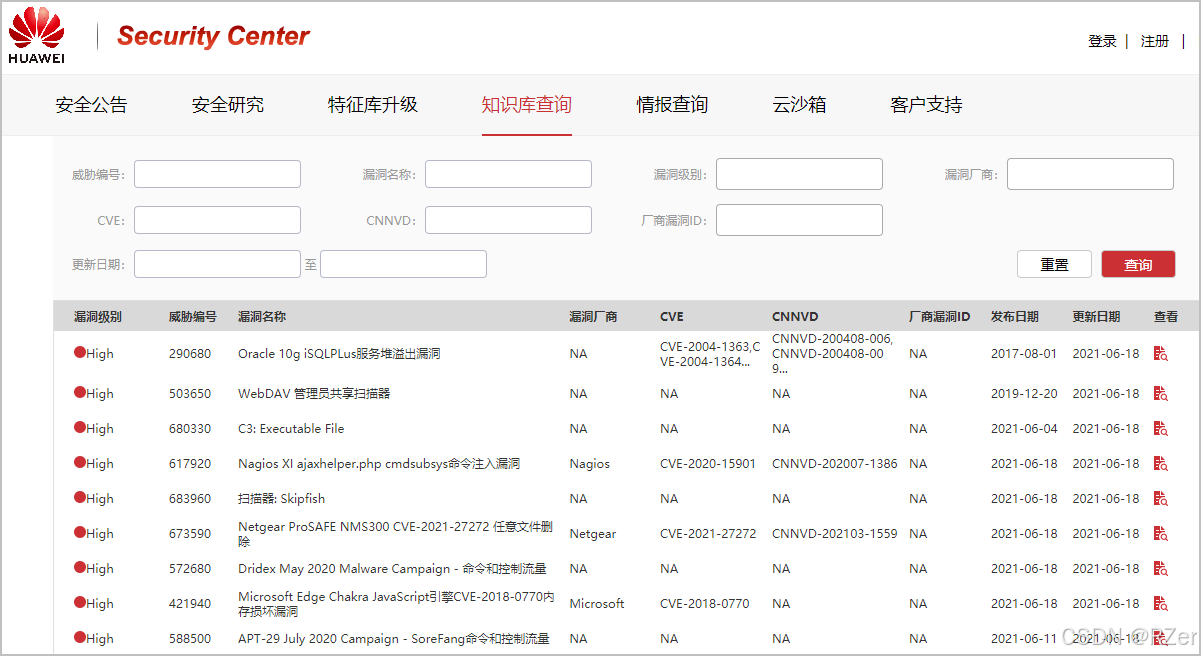
Task: Focus the 厂商漏洞ID input field
Action: (x=799, y=220)
